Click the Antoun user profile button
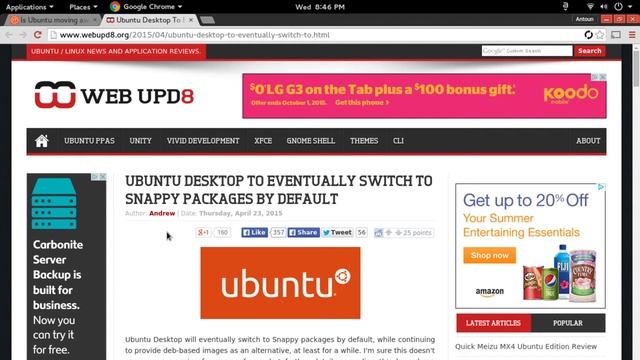The width and height of the screenshot is (640, 360). (x=584, y=19)
